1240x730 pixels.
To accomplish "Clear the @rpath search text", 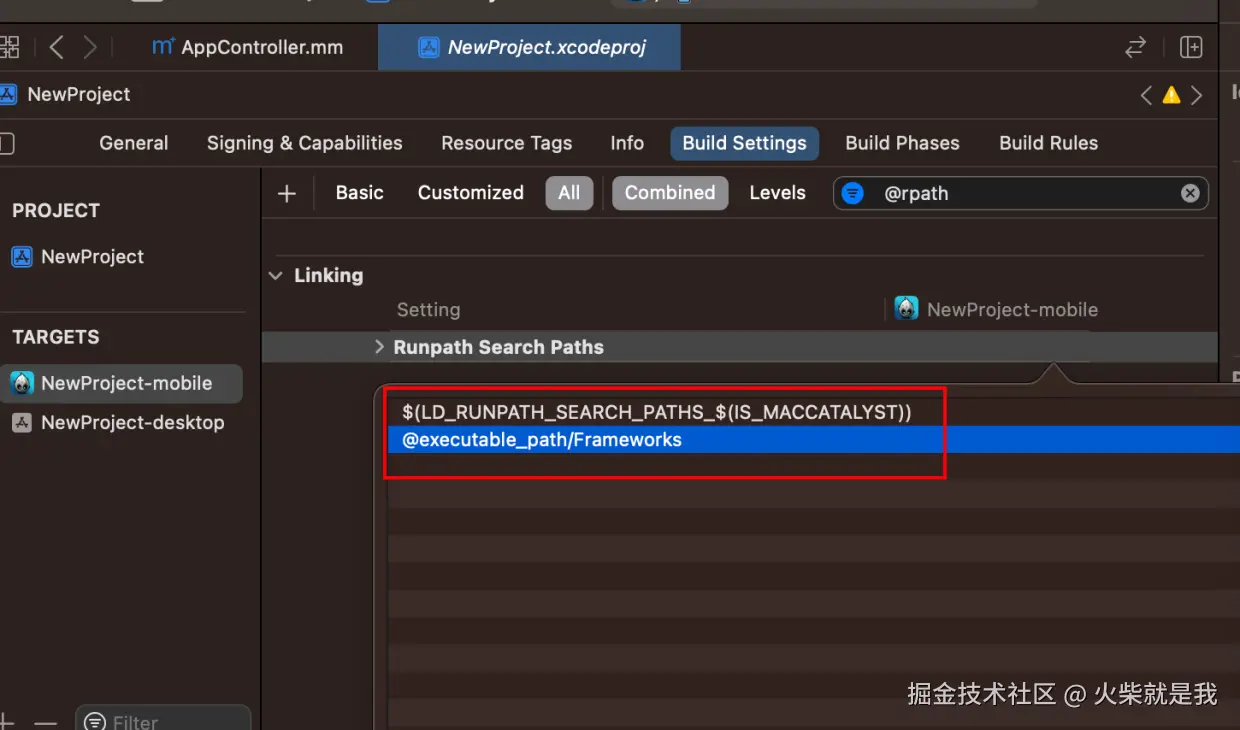I will [x=1190, y=193].
